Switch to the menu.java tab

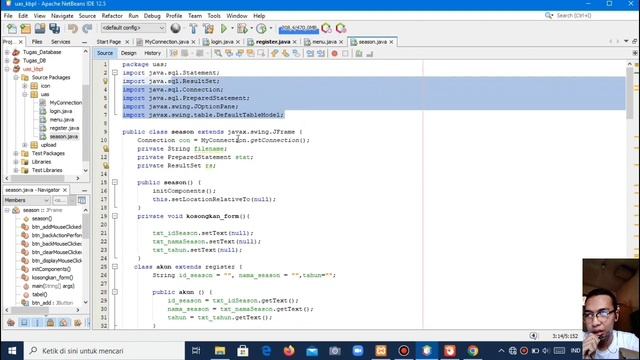(324, 42)
